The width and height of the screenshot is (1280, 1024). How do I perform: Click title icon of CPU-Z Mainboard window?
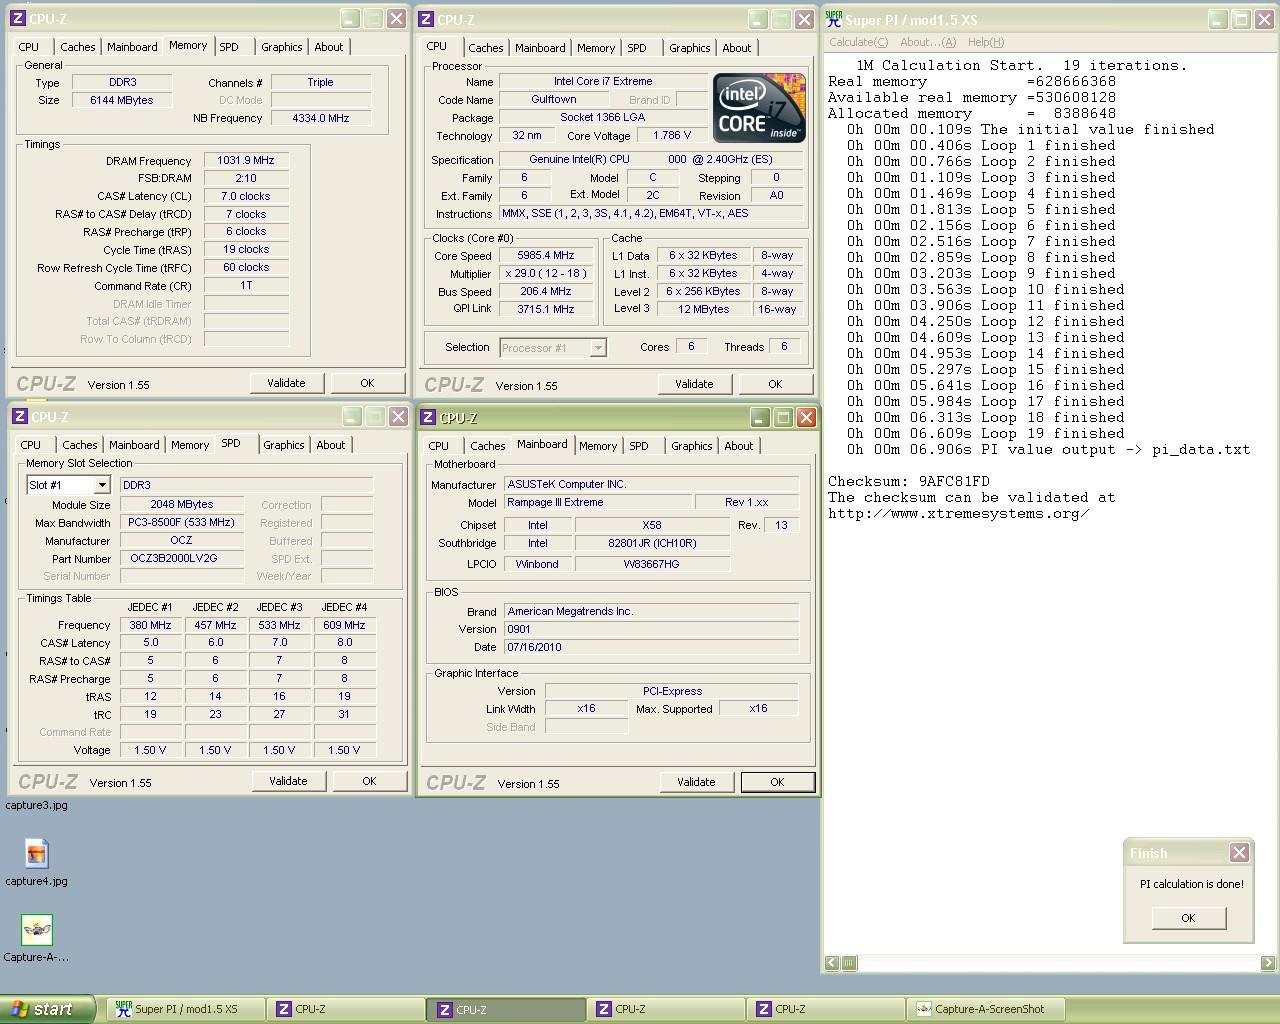pos(428,418)
